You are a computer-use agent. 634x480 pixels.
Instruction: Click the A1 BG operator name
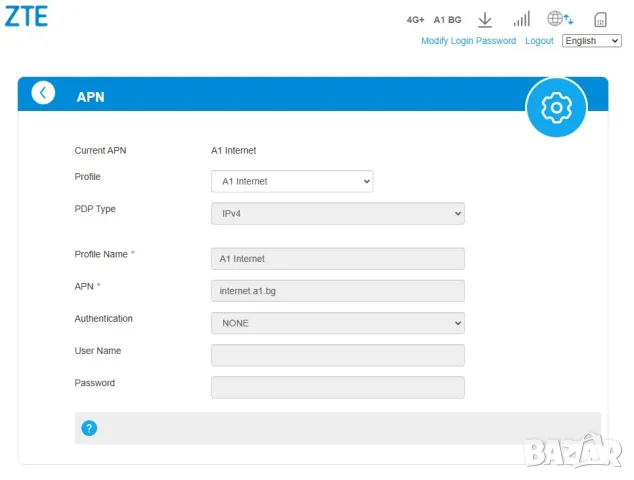point(447,20)
